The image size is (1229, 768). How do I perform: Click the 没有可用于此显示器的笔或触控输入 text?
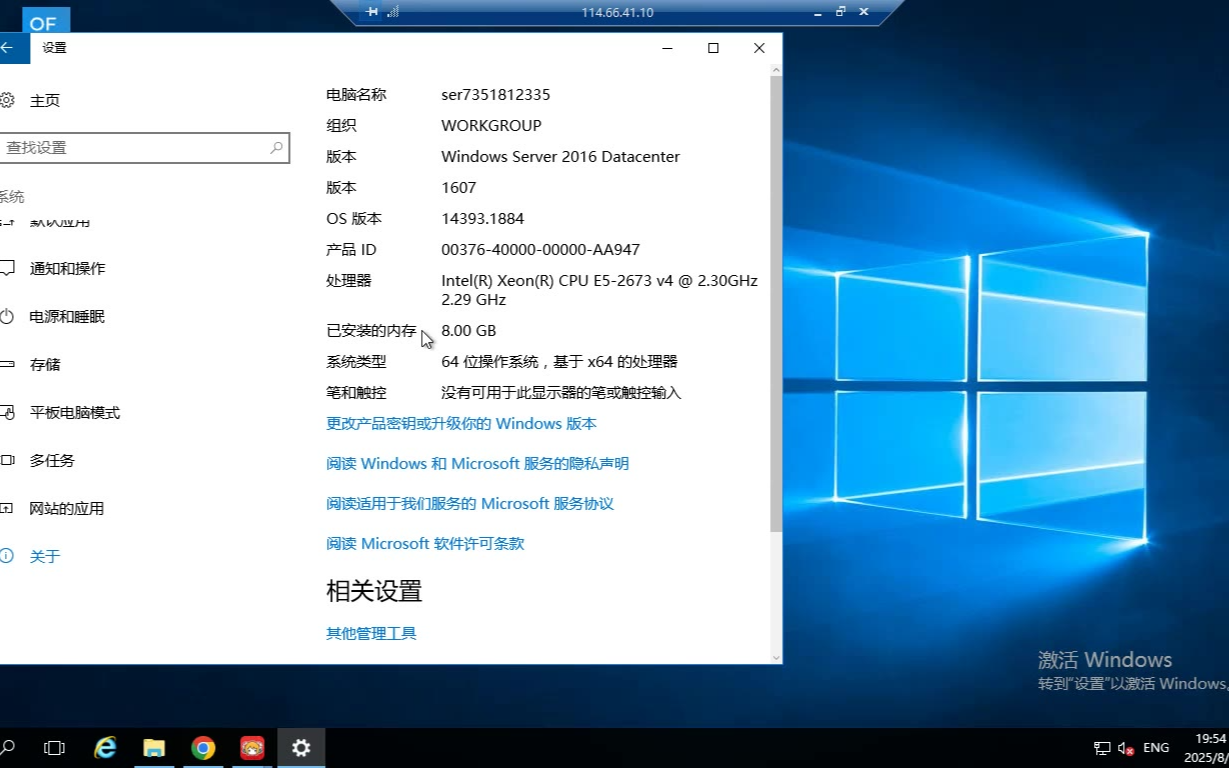561,393
